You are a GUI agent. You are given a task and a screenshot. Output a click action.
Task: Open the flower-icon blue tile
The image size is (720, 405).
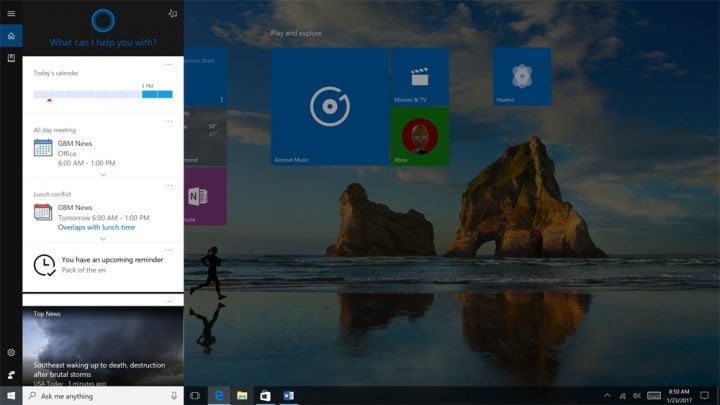coord(522,77)
